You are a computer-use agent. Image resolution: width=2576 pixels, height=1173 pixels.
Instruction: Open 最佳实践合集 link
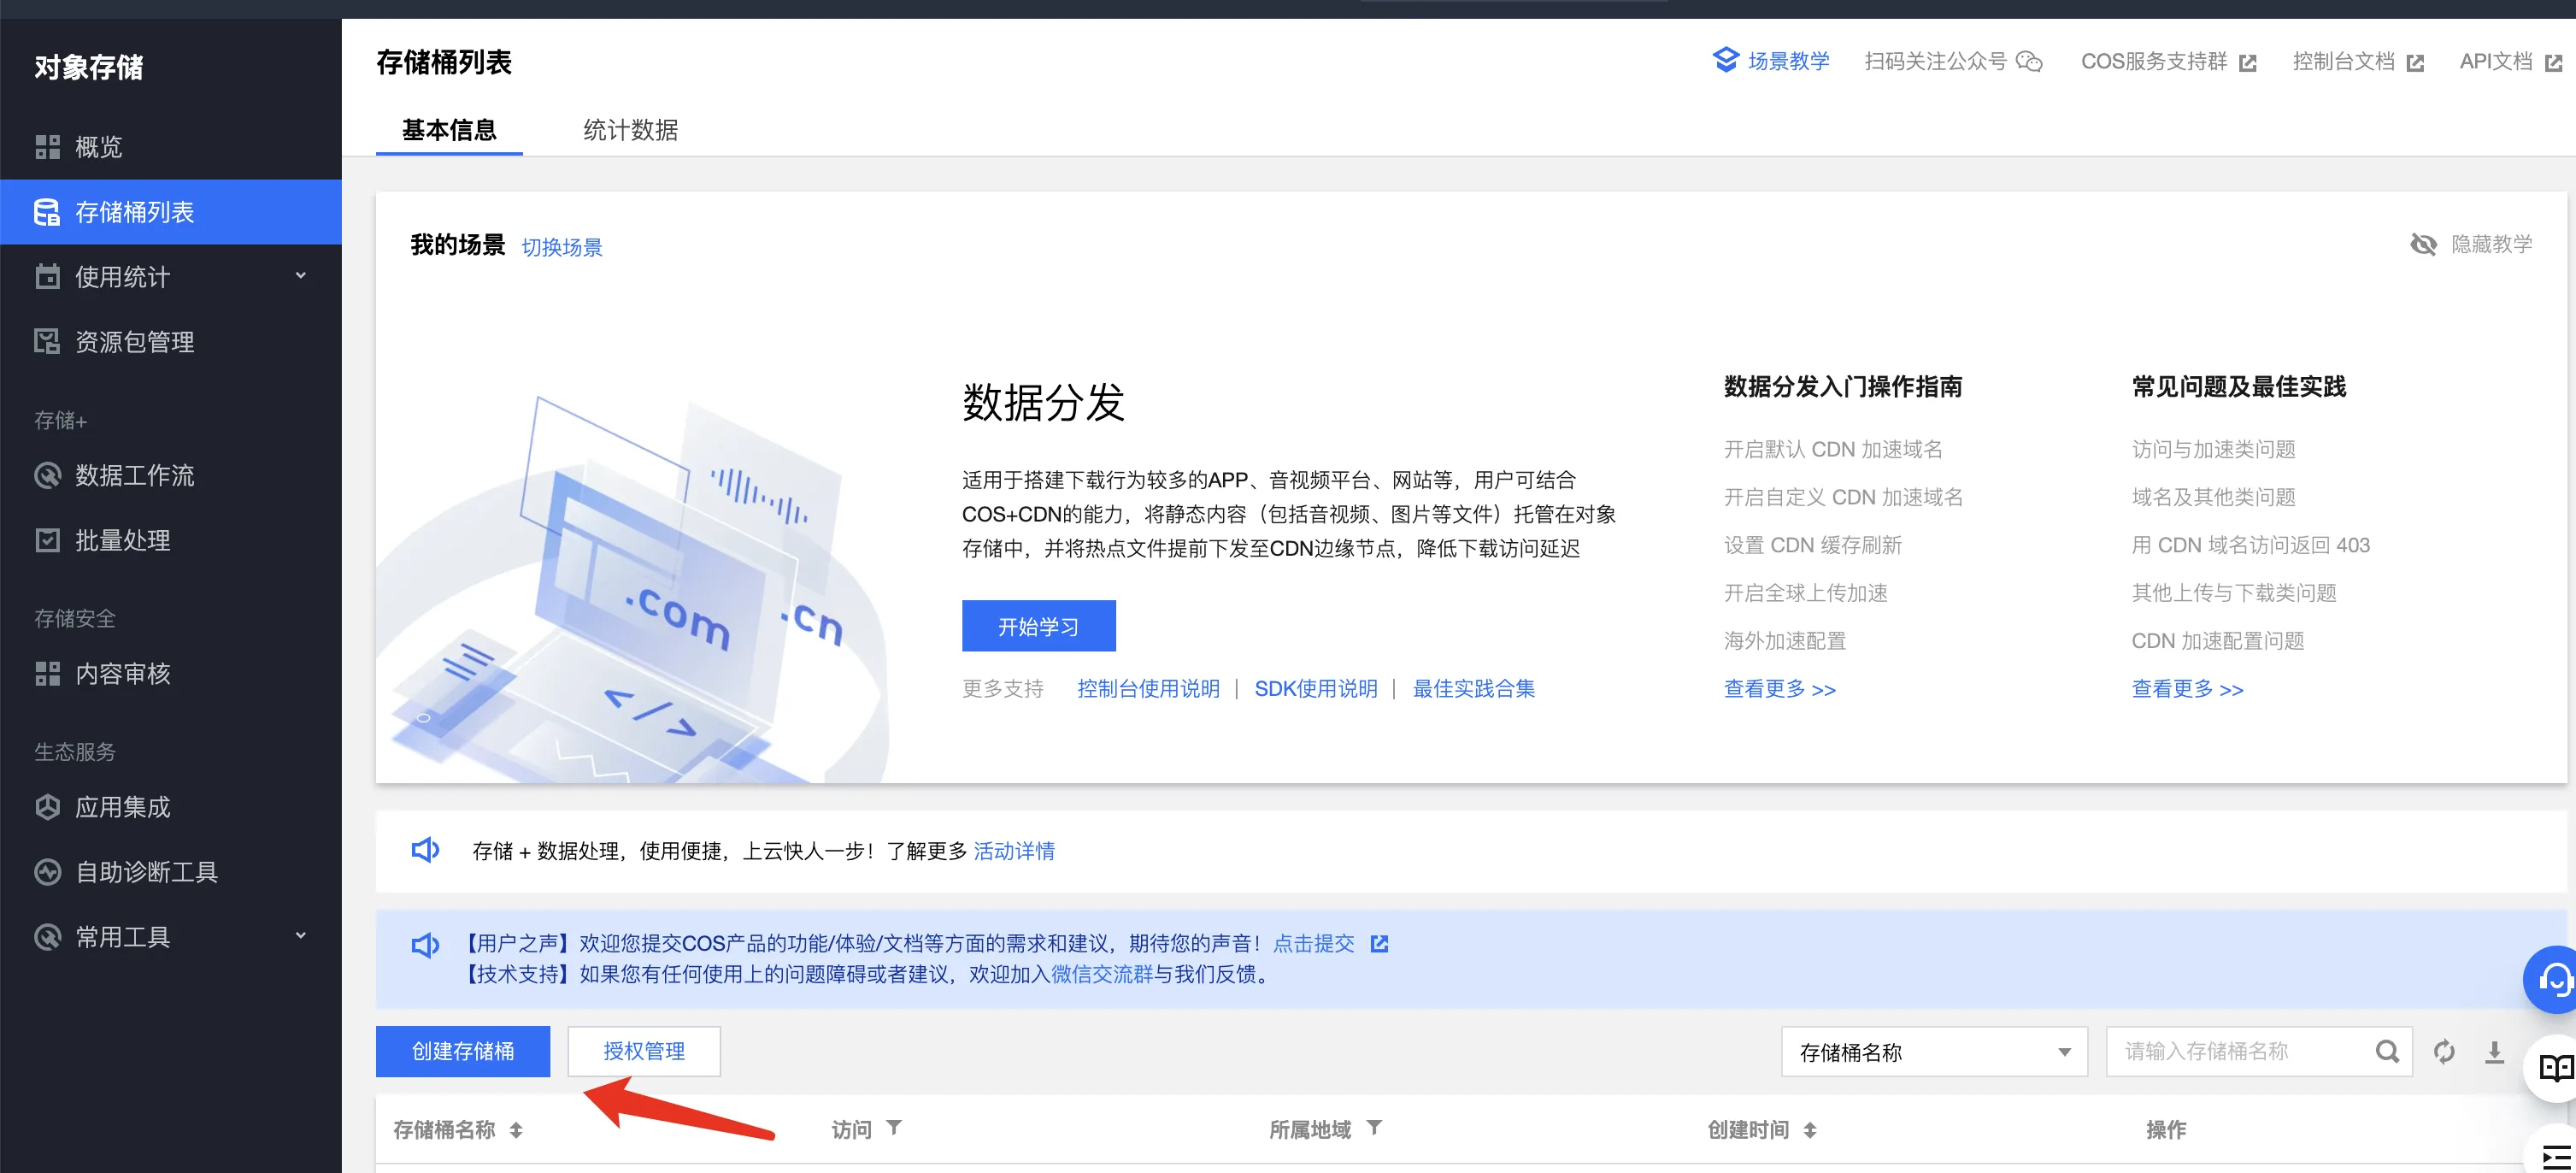click(1473, 688)
